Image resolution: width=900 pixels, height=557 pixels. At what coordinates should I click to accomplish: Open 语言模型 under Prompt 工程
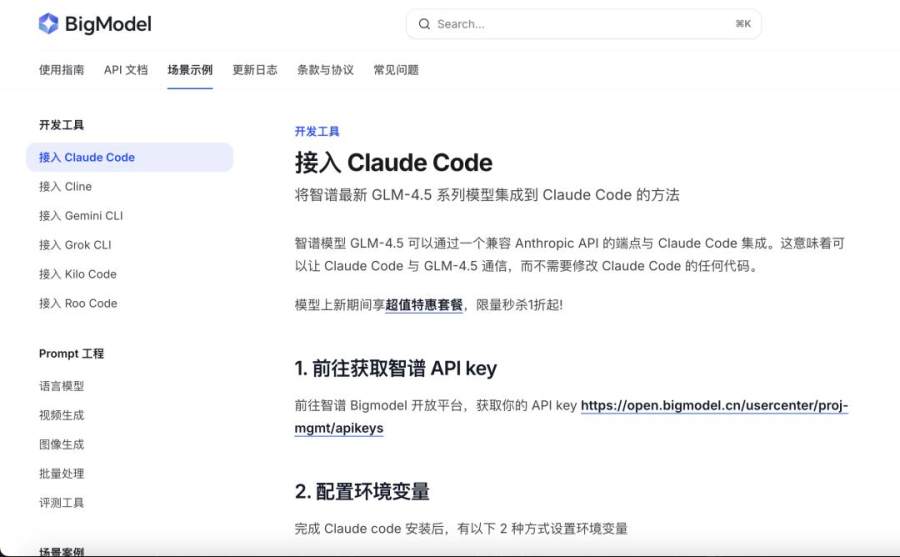[x=61, y=386]
